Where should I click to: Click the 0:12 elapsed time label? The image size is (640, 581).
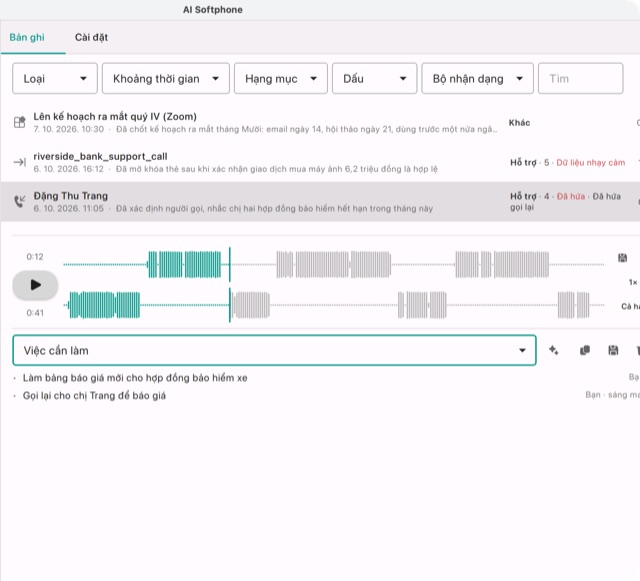point(35,257)
